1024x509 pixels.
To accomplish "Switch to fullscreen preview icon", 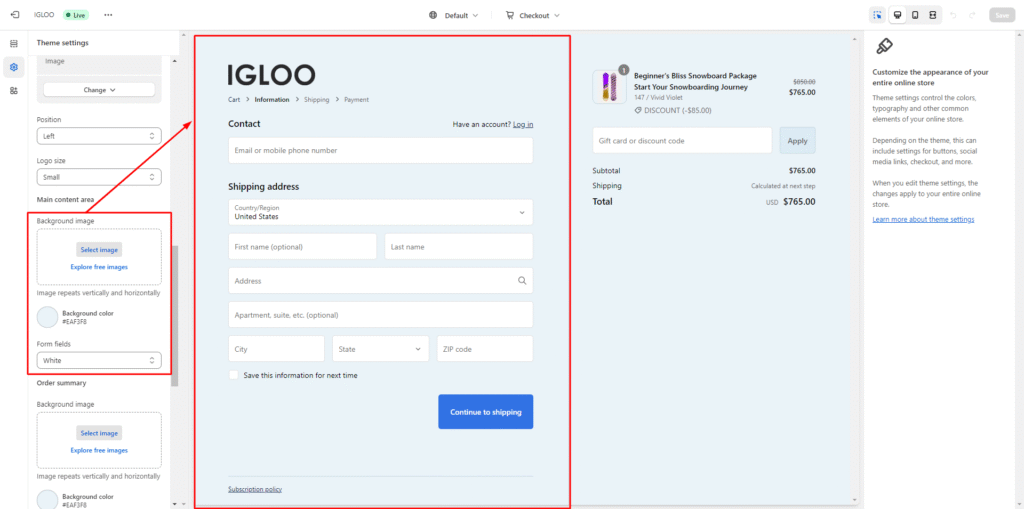I will pyautogui.click(x=932, y=15).
